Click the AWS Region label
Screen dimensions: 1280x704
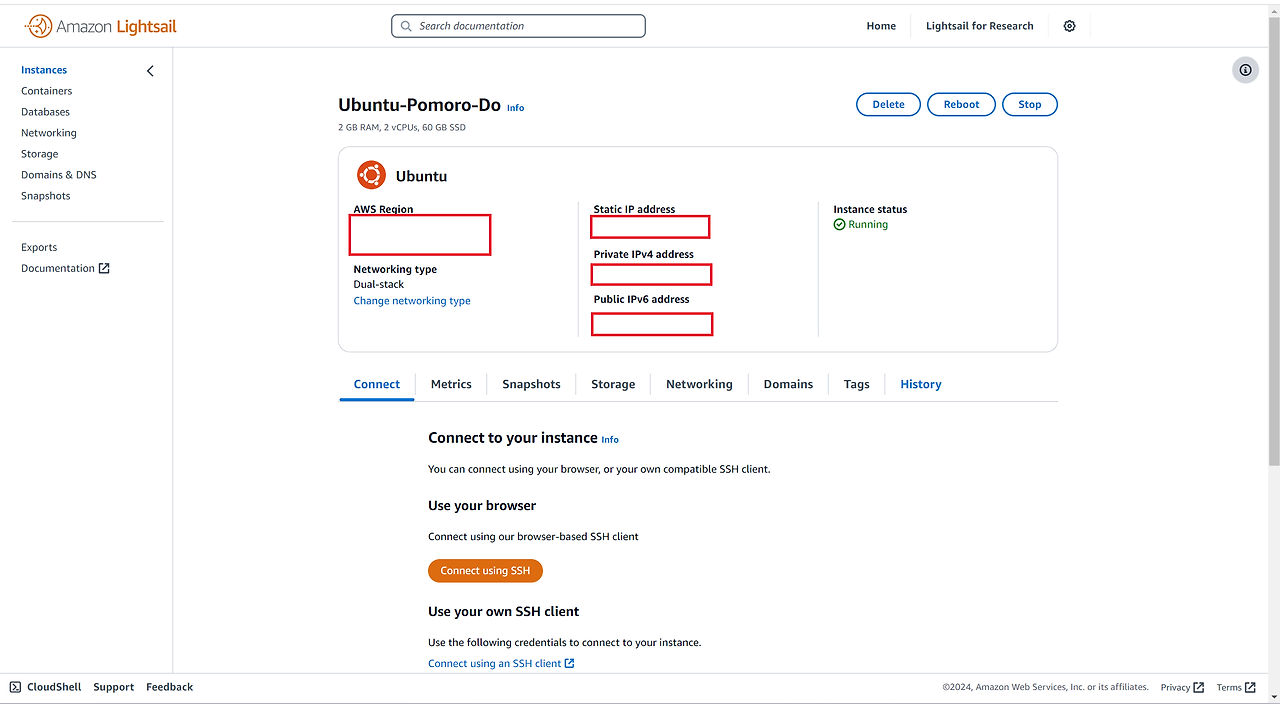[x=383, y=209]
